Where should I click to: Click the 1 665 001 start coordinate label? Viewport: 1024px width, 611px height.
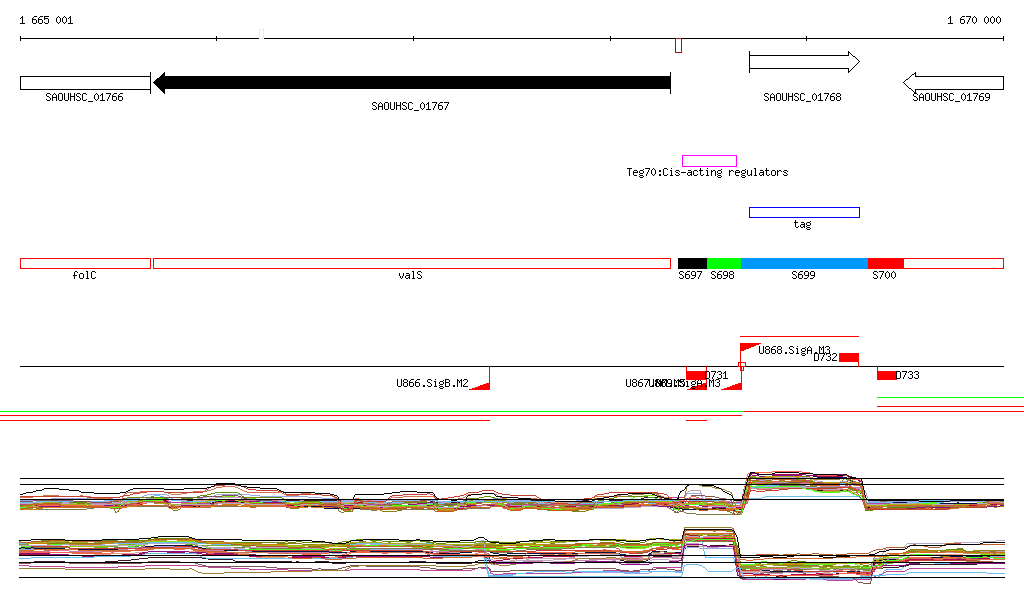tap(46, 20)
